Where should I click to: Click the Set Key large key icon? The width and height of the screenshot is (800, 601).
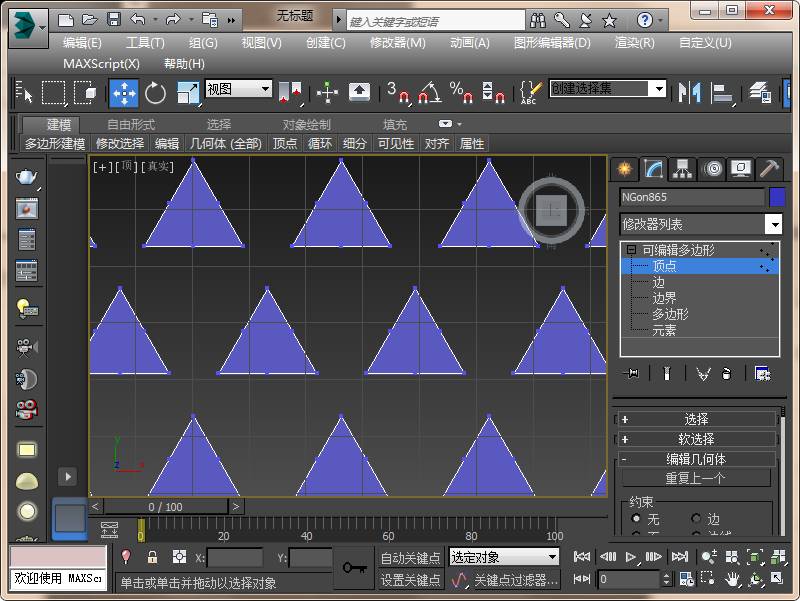[354, 567]
